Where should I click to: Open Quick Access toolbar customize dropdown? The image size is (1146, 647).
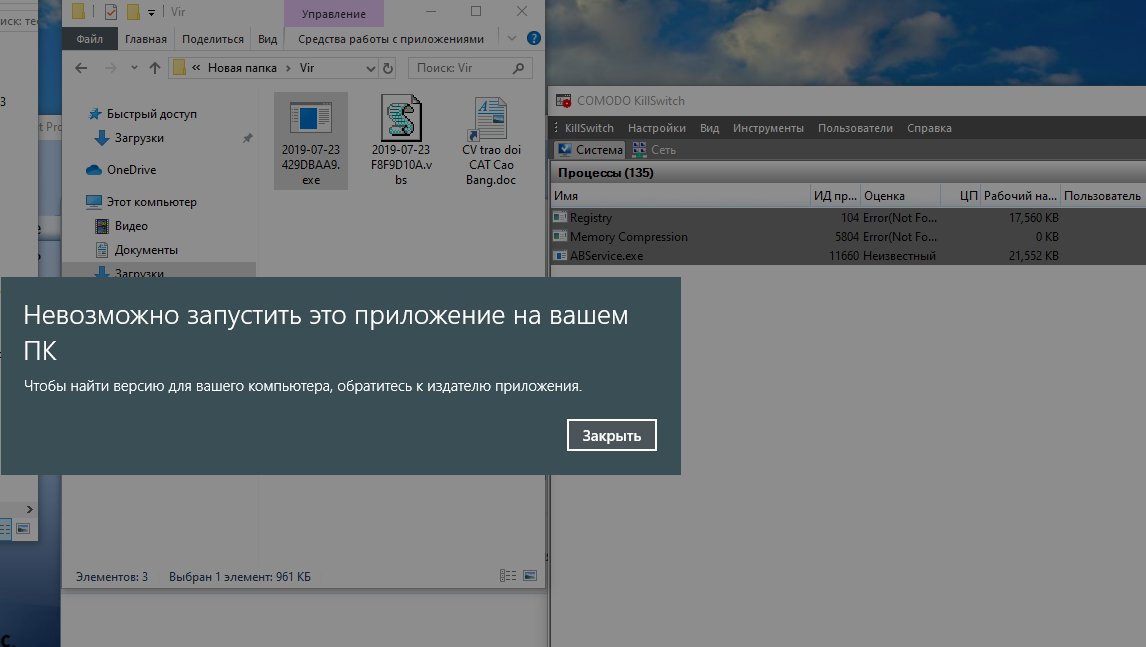[x=151, y=12]
